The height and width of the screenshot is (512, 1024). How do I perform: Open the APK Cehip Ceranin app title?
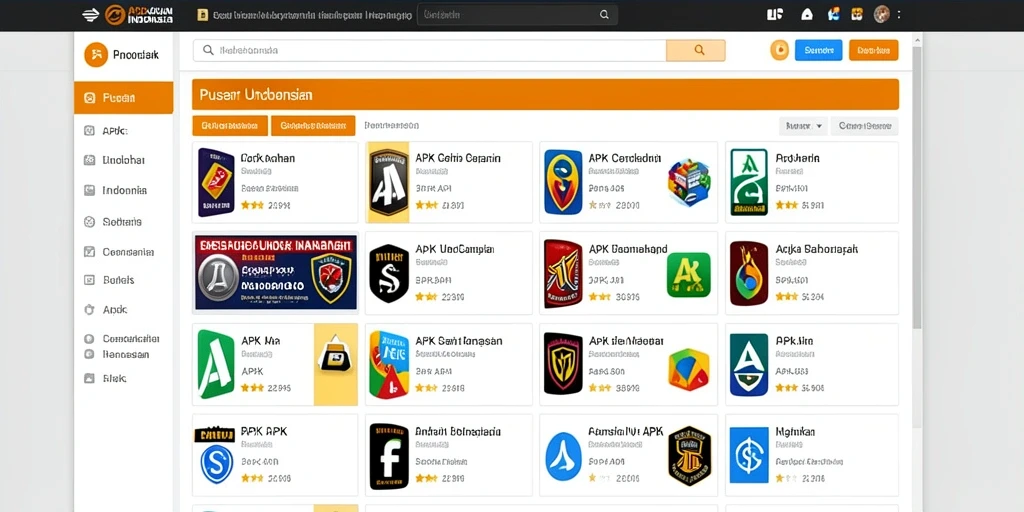tap(458, 158)
